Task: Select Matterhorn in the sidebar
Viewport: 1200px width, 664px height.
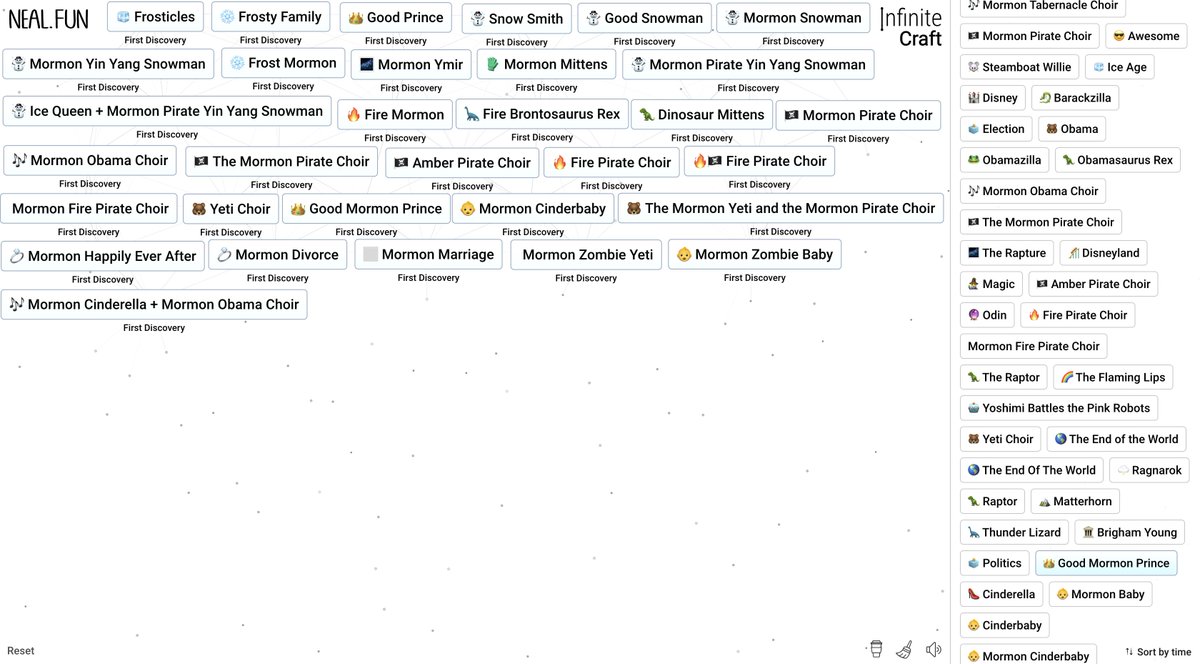Action: click(x=1075, y=501)
